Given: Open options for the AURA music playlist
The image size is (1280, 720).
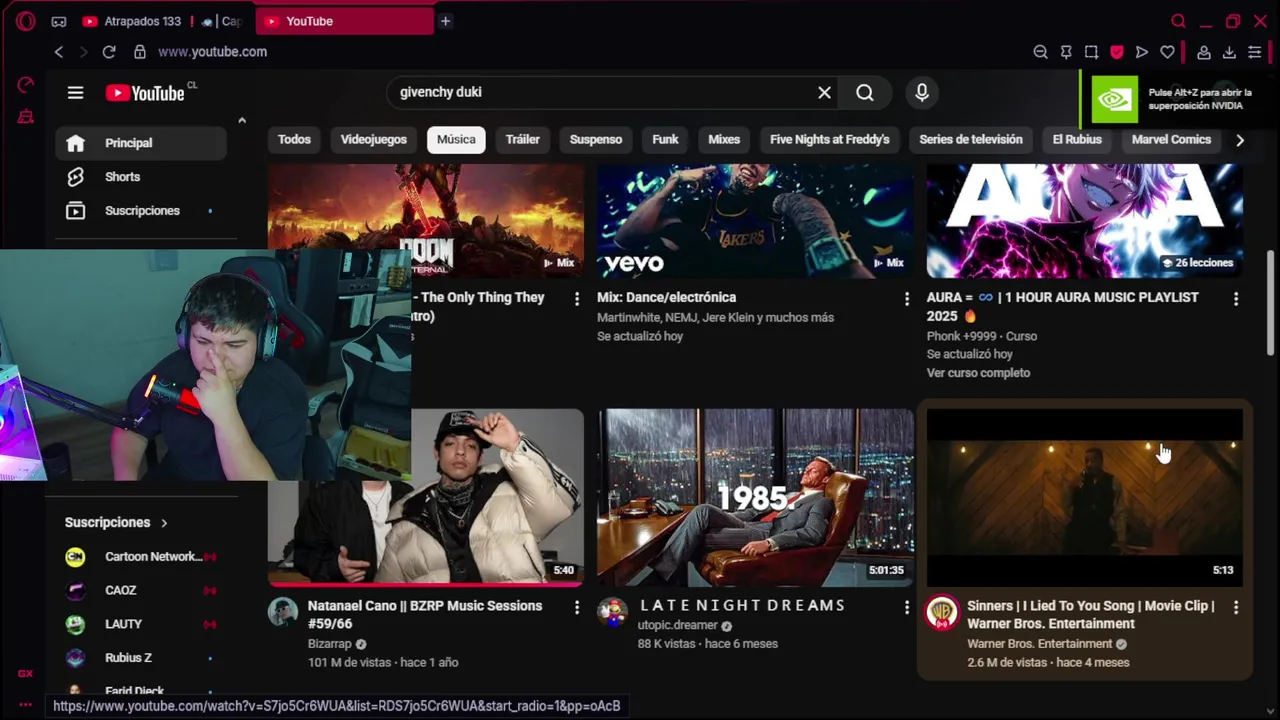Looking at the screenshot, I should (1236, 298).
